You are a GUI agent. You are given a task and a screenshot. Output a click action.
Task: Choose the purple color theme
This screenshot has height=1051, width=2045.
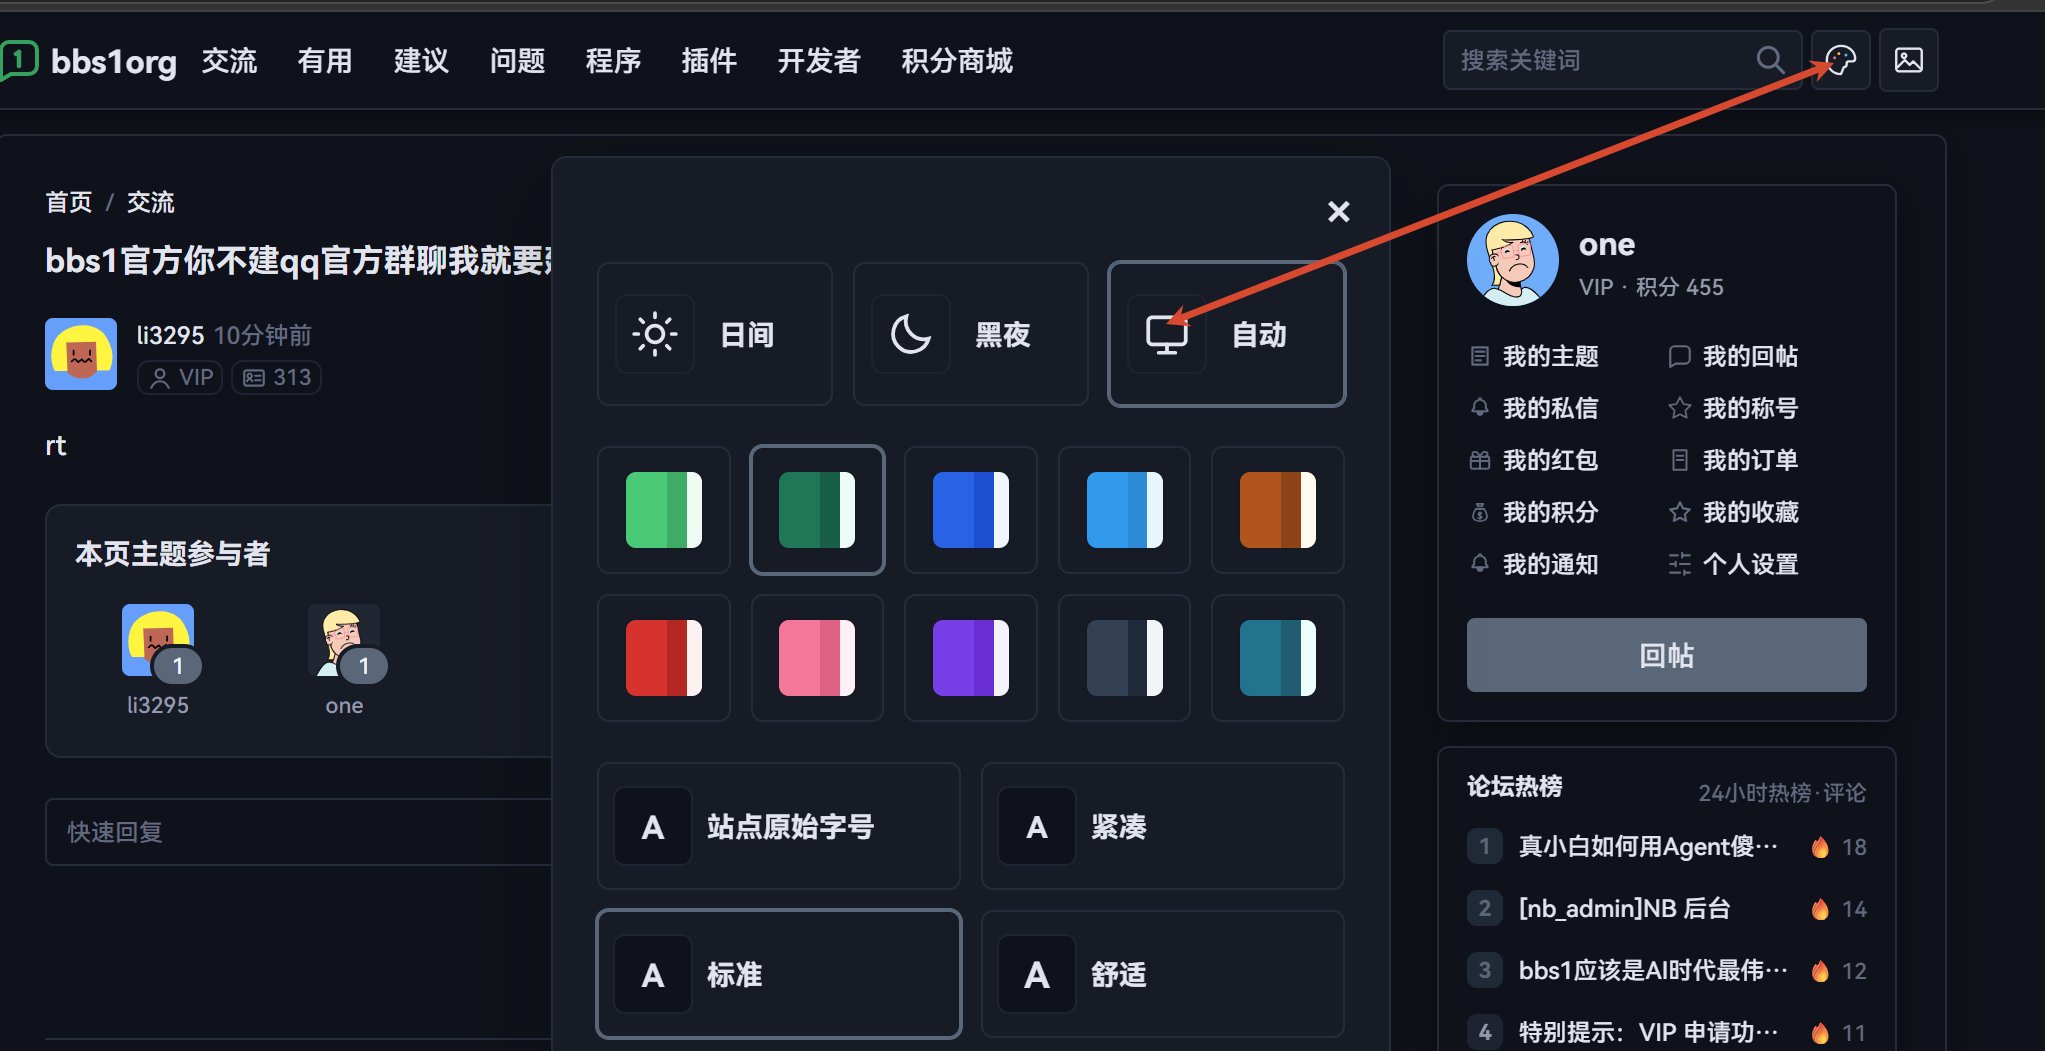pos(970,658)
